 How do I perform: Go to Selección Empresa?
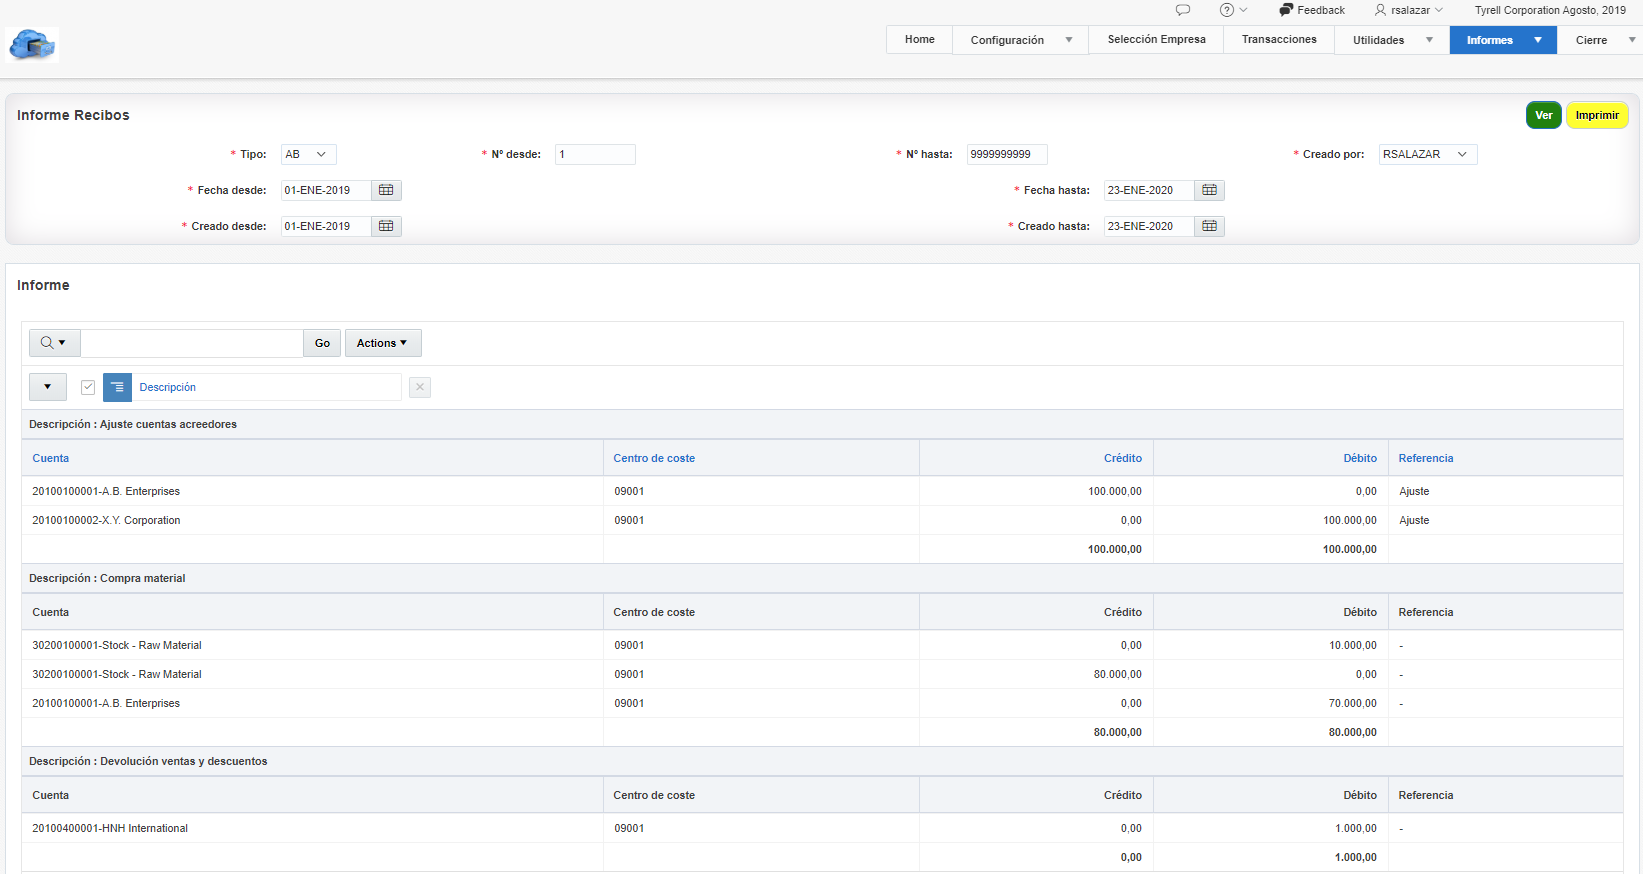[1156, 40]
